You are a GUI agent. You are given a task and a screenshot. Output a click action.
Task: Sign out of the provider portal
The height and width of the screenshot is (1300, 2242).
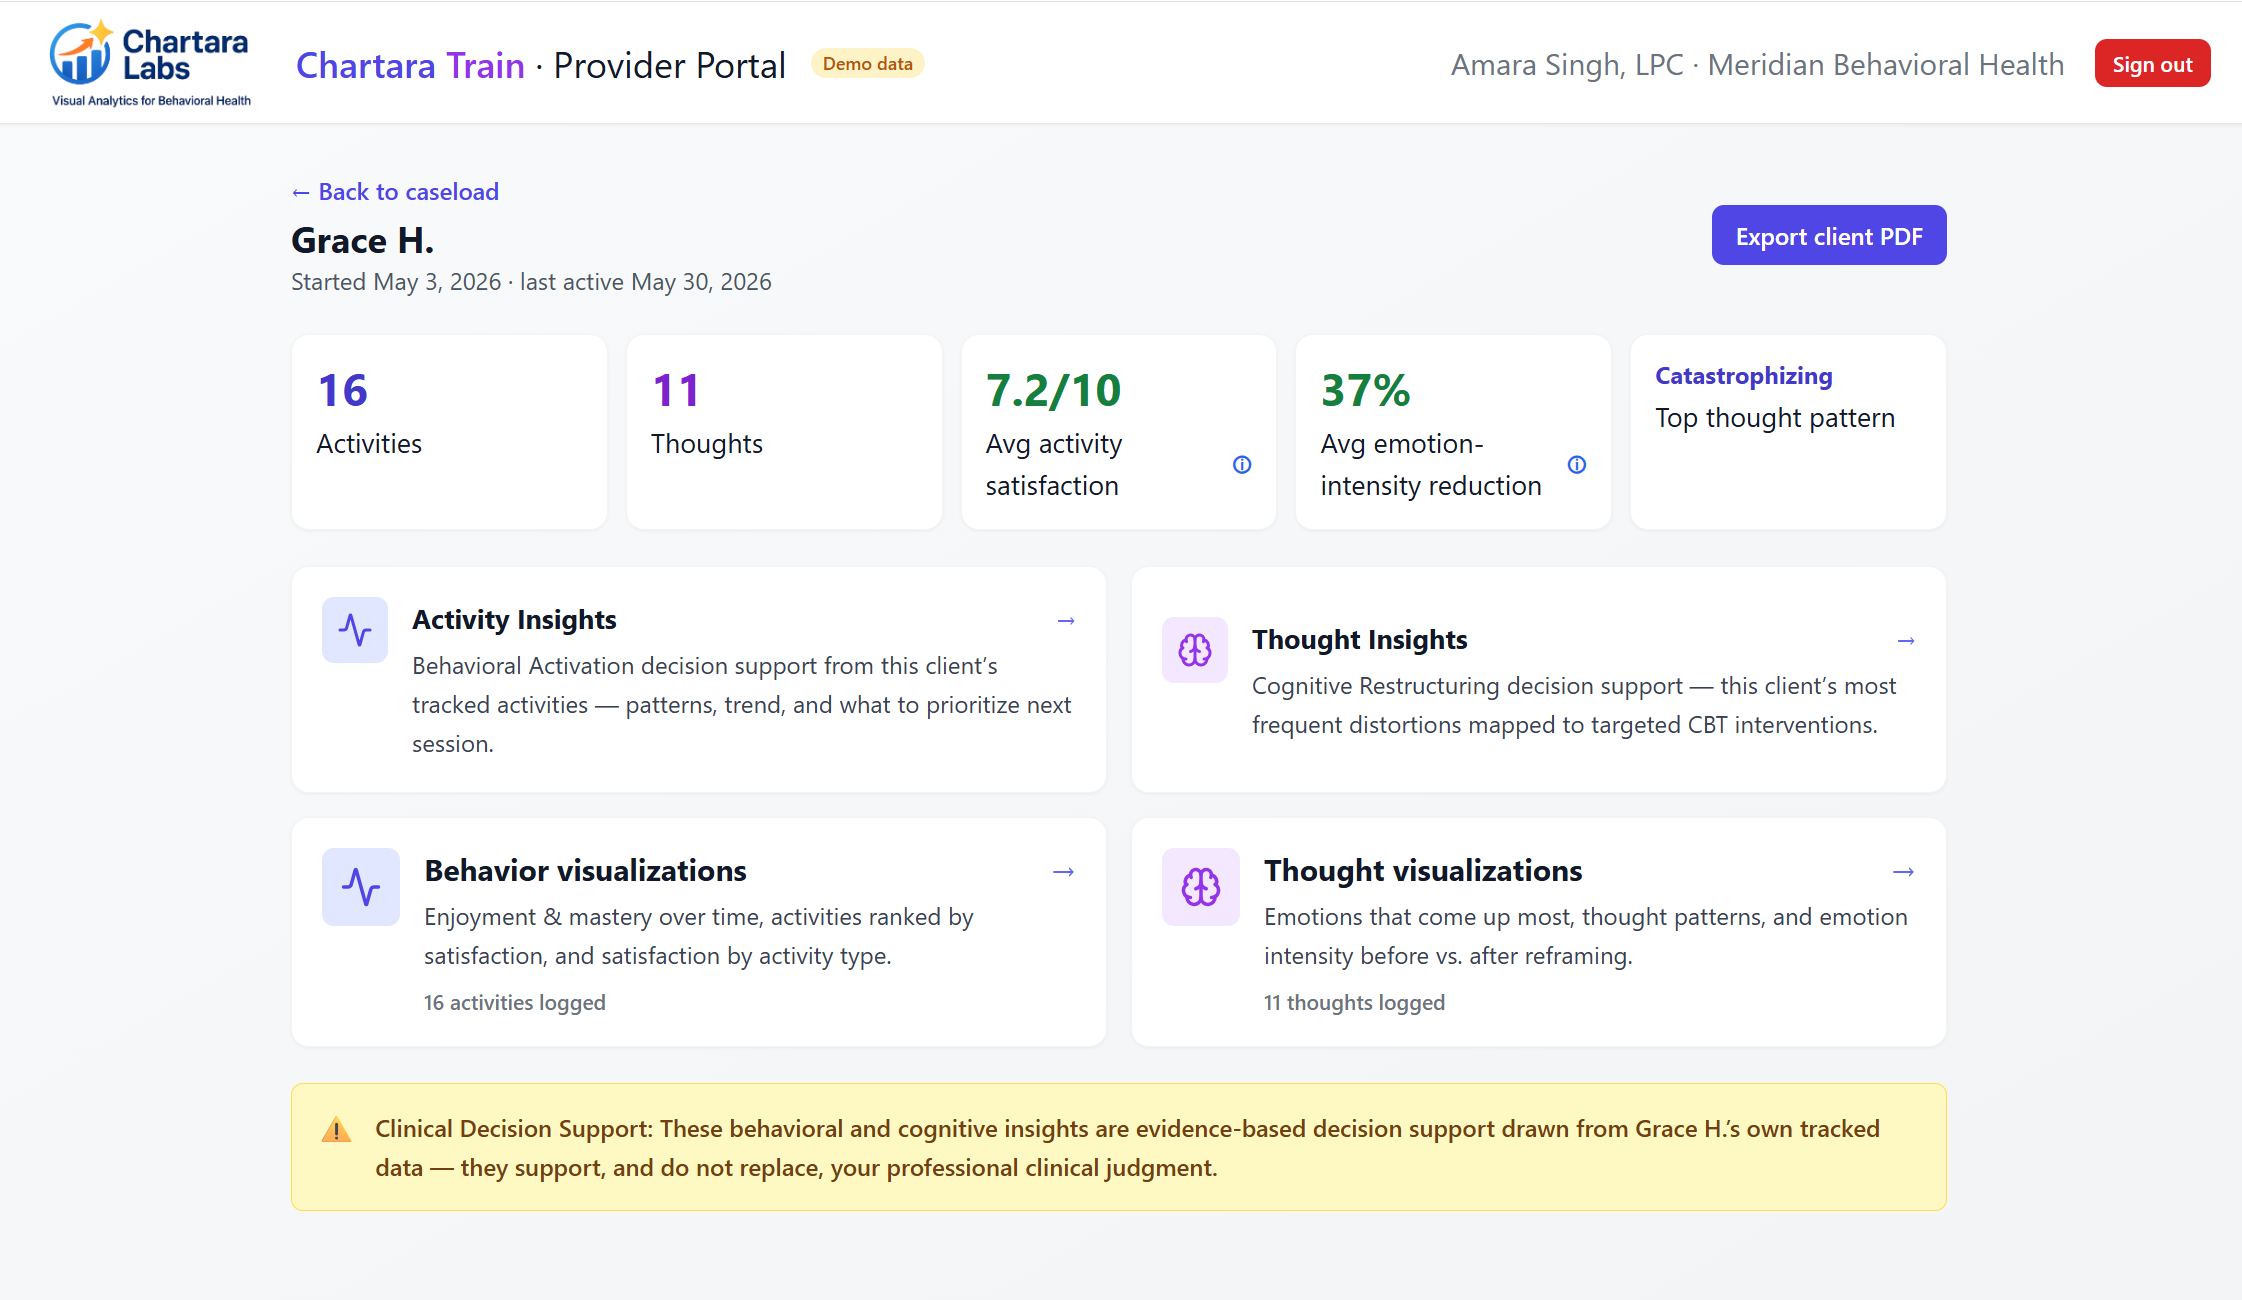click(x=2152, y=64)
